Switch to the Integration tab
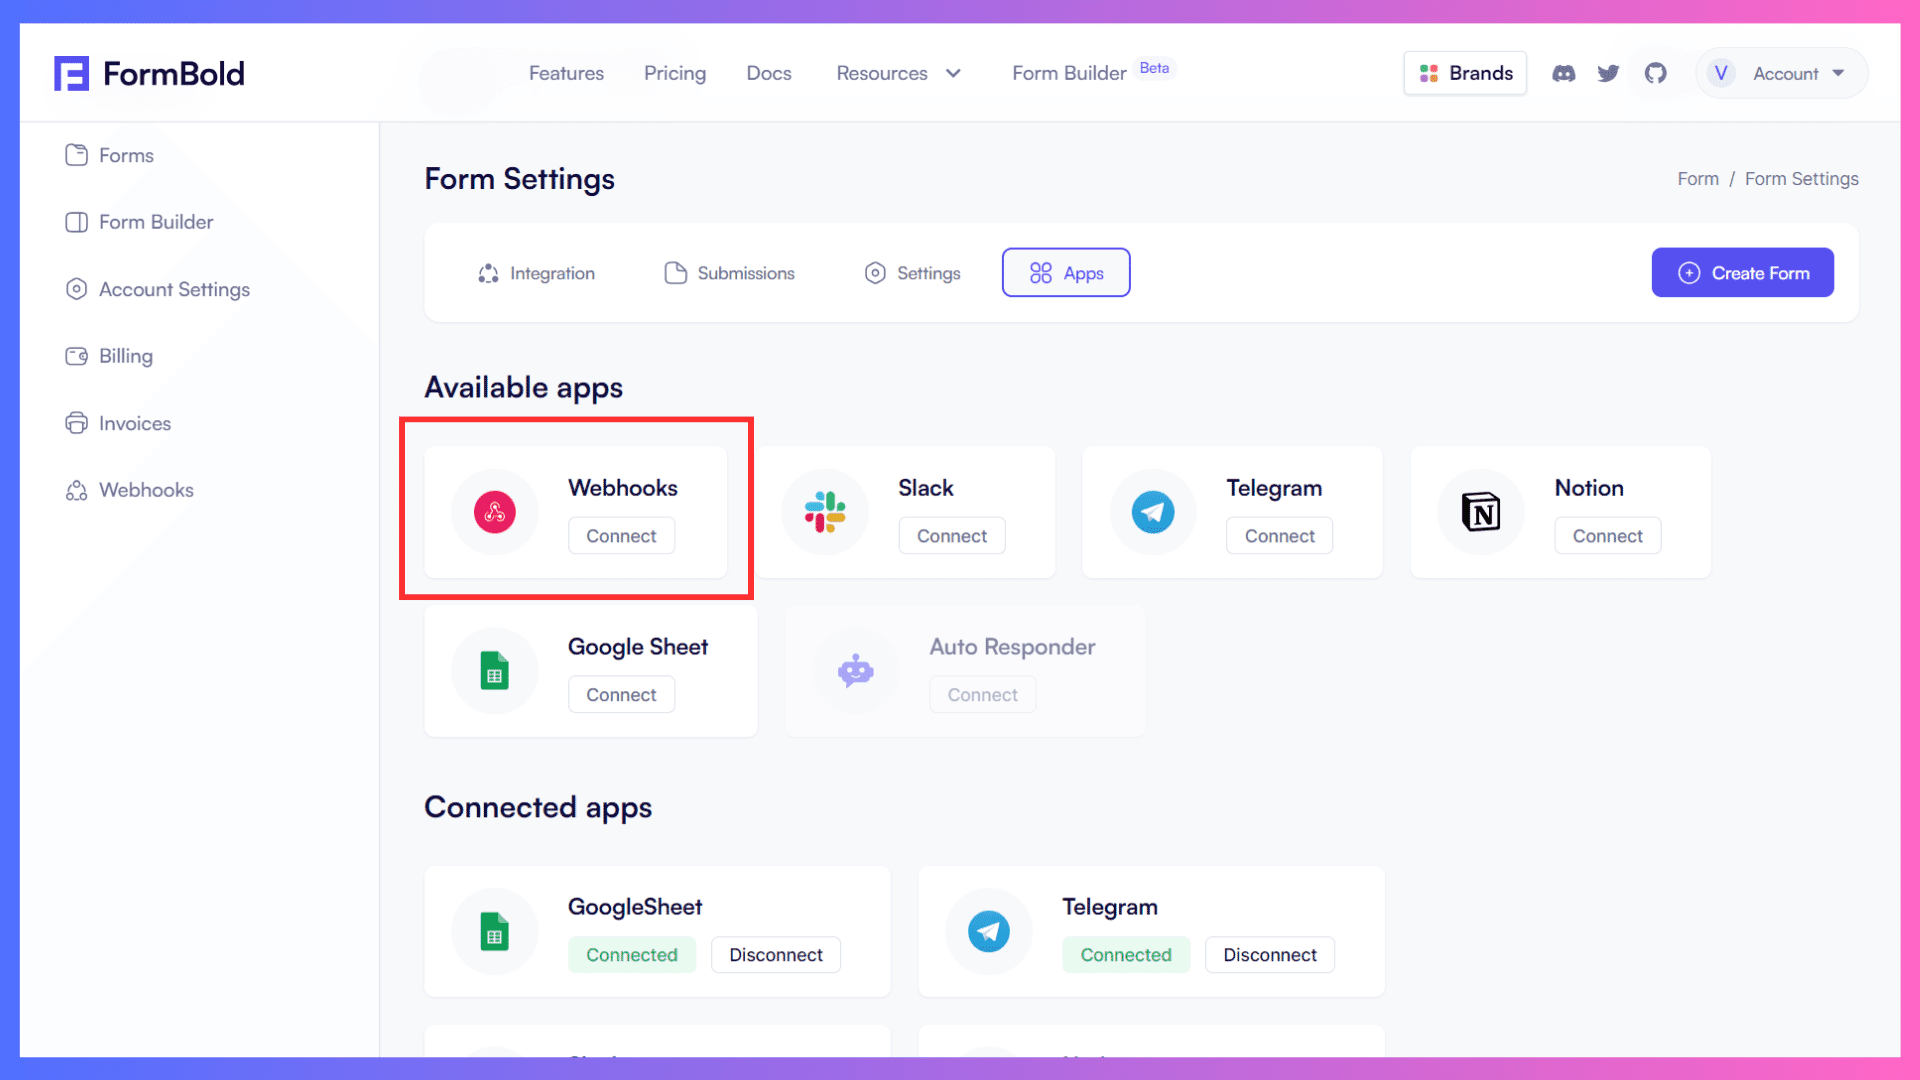 point(536,273)
